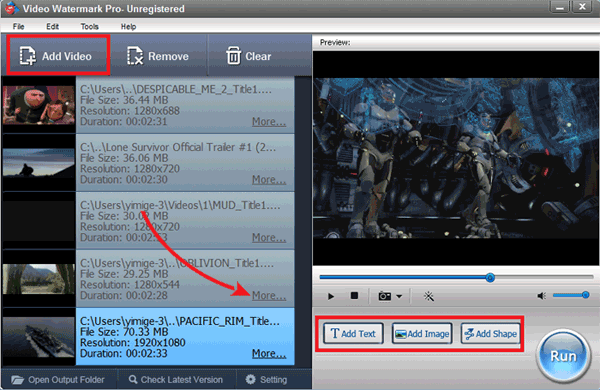600x390 pixels.
Task: Select the DESPICABLE_ME_2_Title1 file path row
Action: coord(185,105)
